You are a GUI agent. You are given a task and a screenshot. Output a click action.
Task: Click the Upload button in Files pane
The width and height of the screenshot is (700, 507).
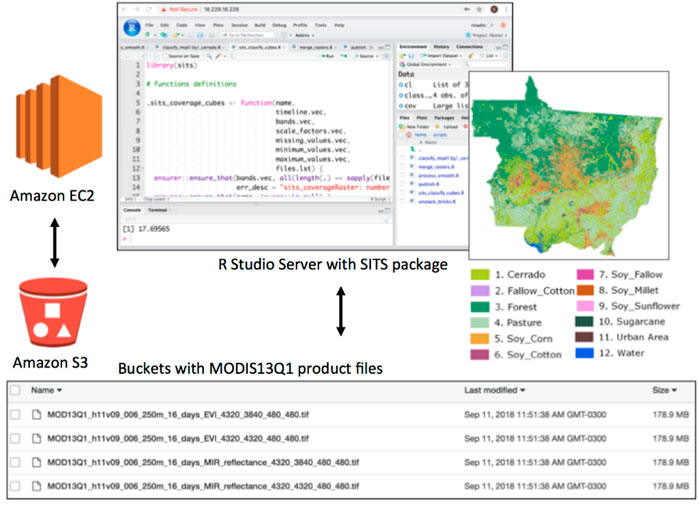click(447, 127)
